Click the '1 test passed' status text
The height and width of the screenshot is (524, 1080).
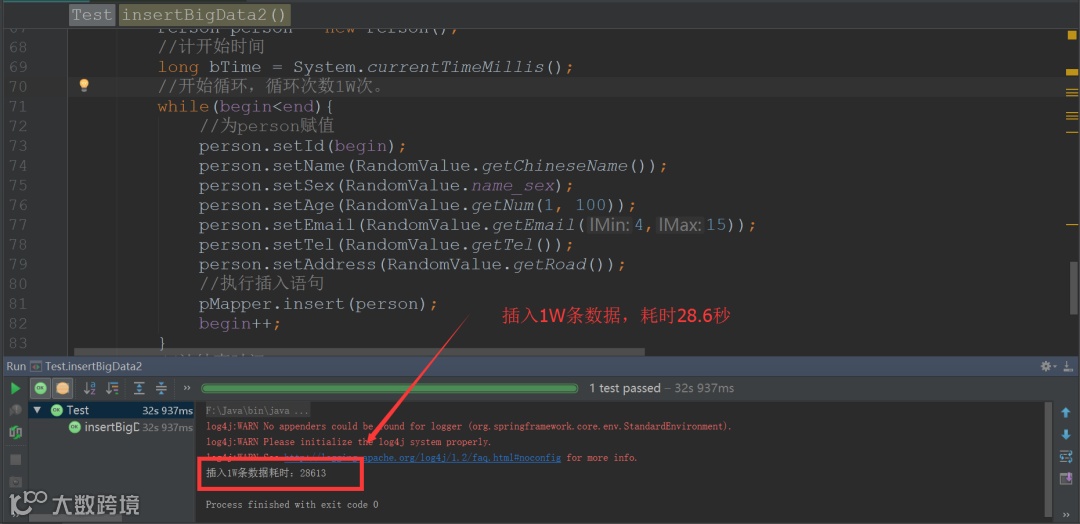pyautogui.click(x=625, y=388)
